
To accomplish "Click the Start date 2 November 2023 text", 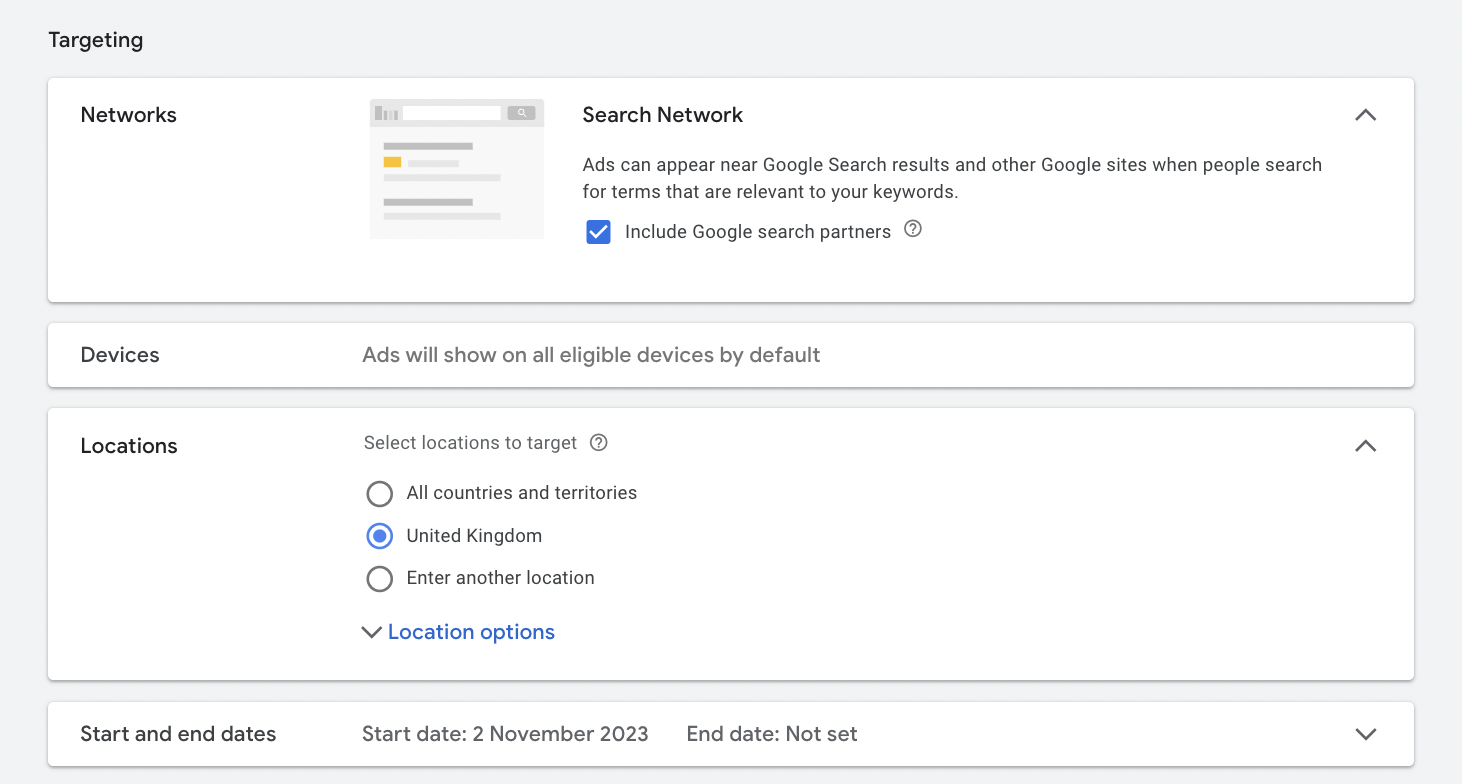I will point(505,734).
